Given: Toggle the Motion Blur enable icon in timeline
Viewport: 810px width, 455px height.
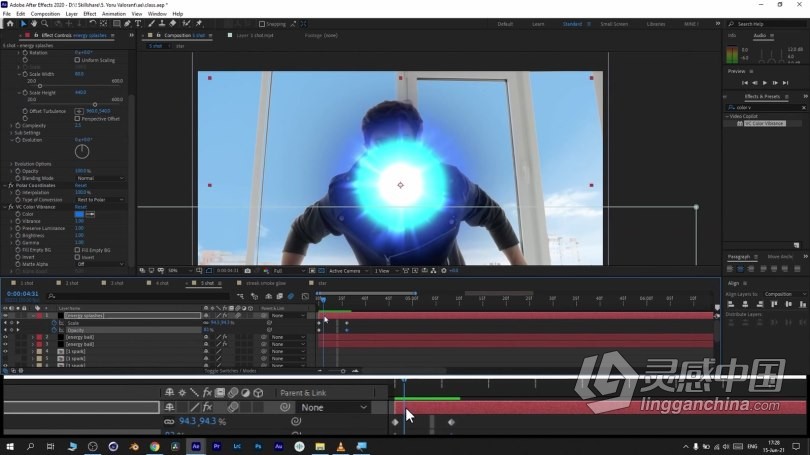Looking at the screenshot, I should (291, 296).
